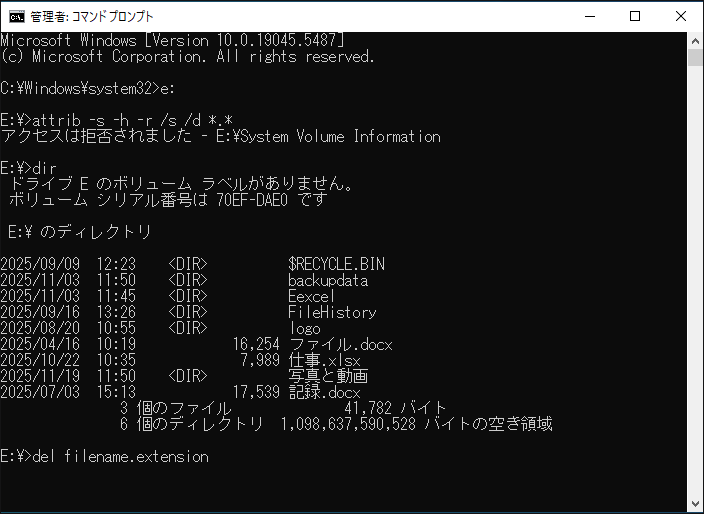Close the Command Prompt window
Image resolution: width=704 pixels, height=514 pixels.
coord(681,17)
